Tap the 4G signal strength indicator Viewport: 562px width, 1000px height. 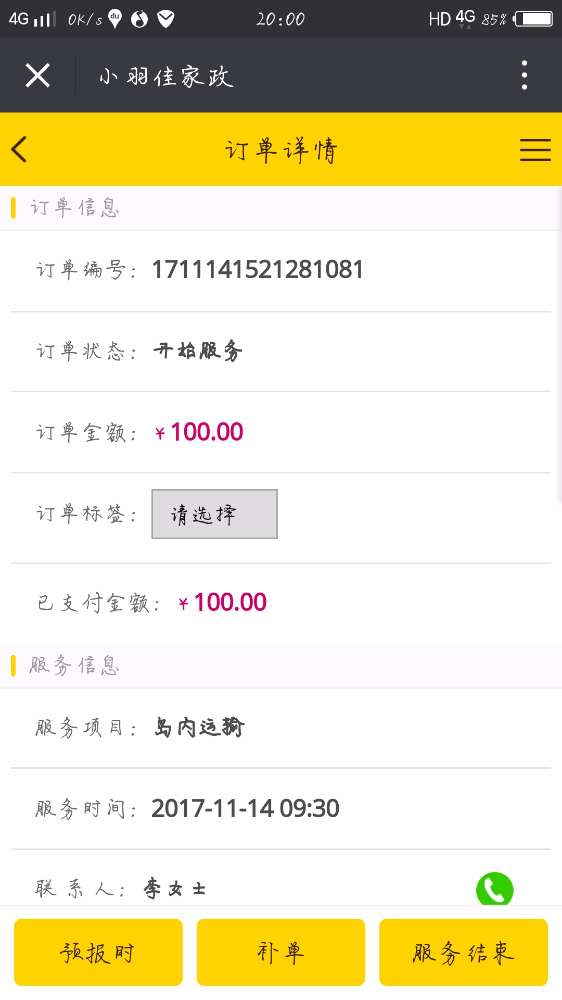click(x=32, y=19)
